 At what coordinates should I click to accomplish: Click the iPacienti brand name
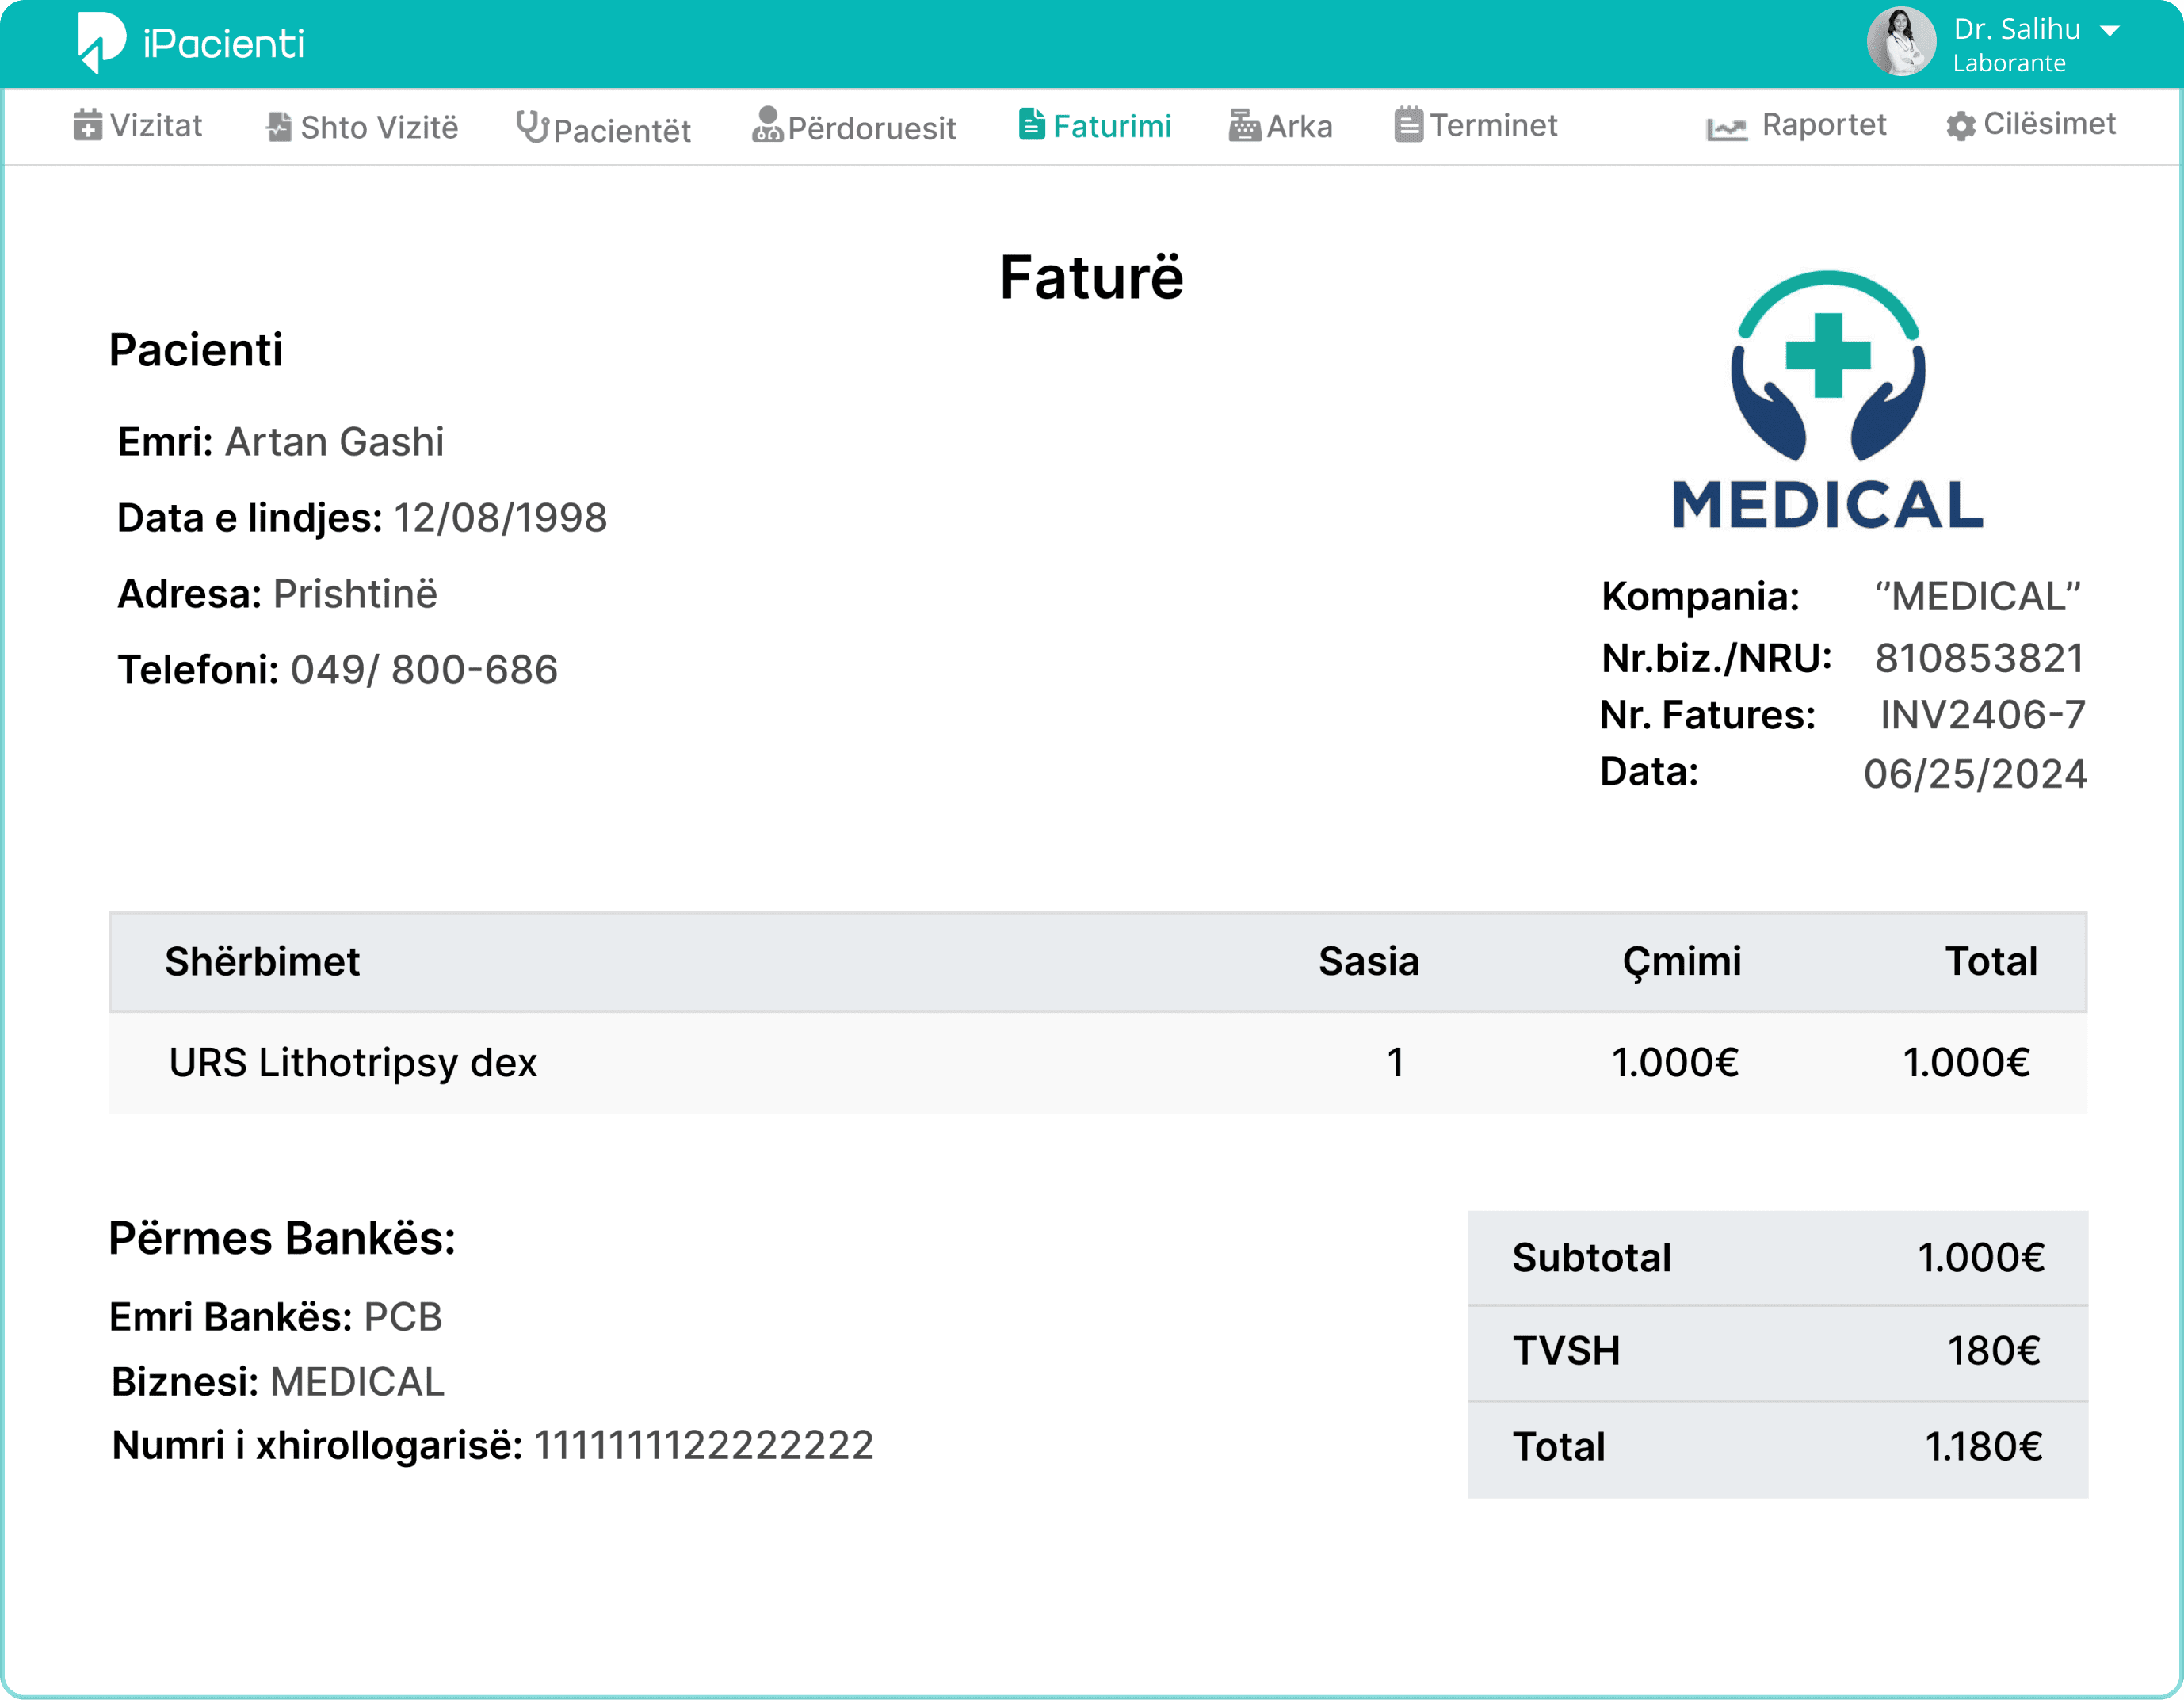pos(224,44)
